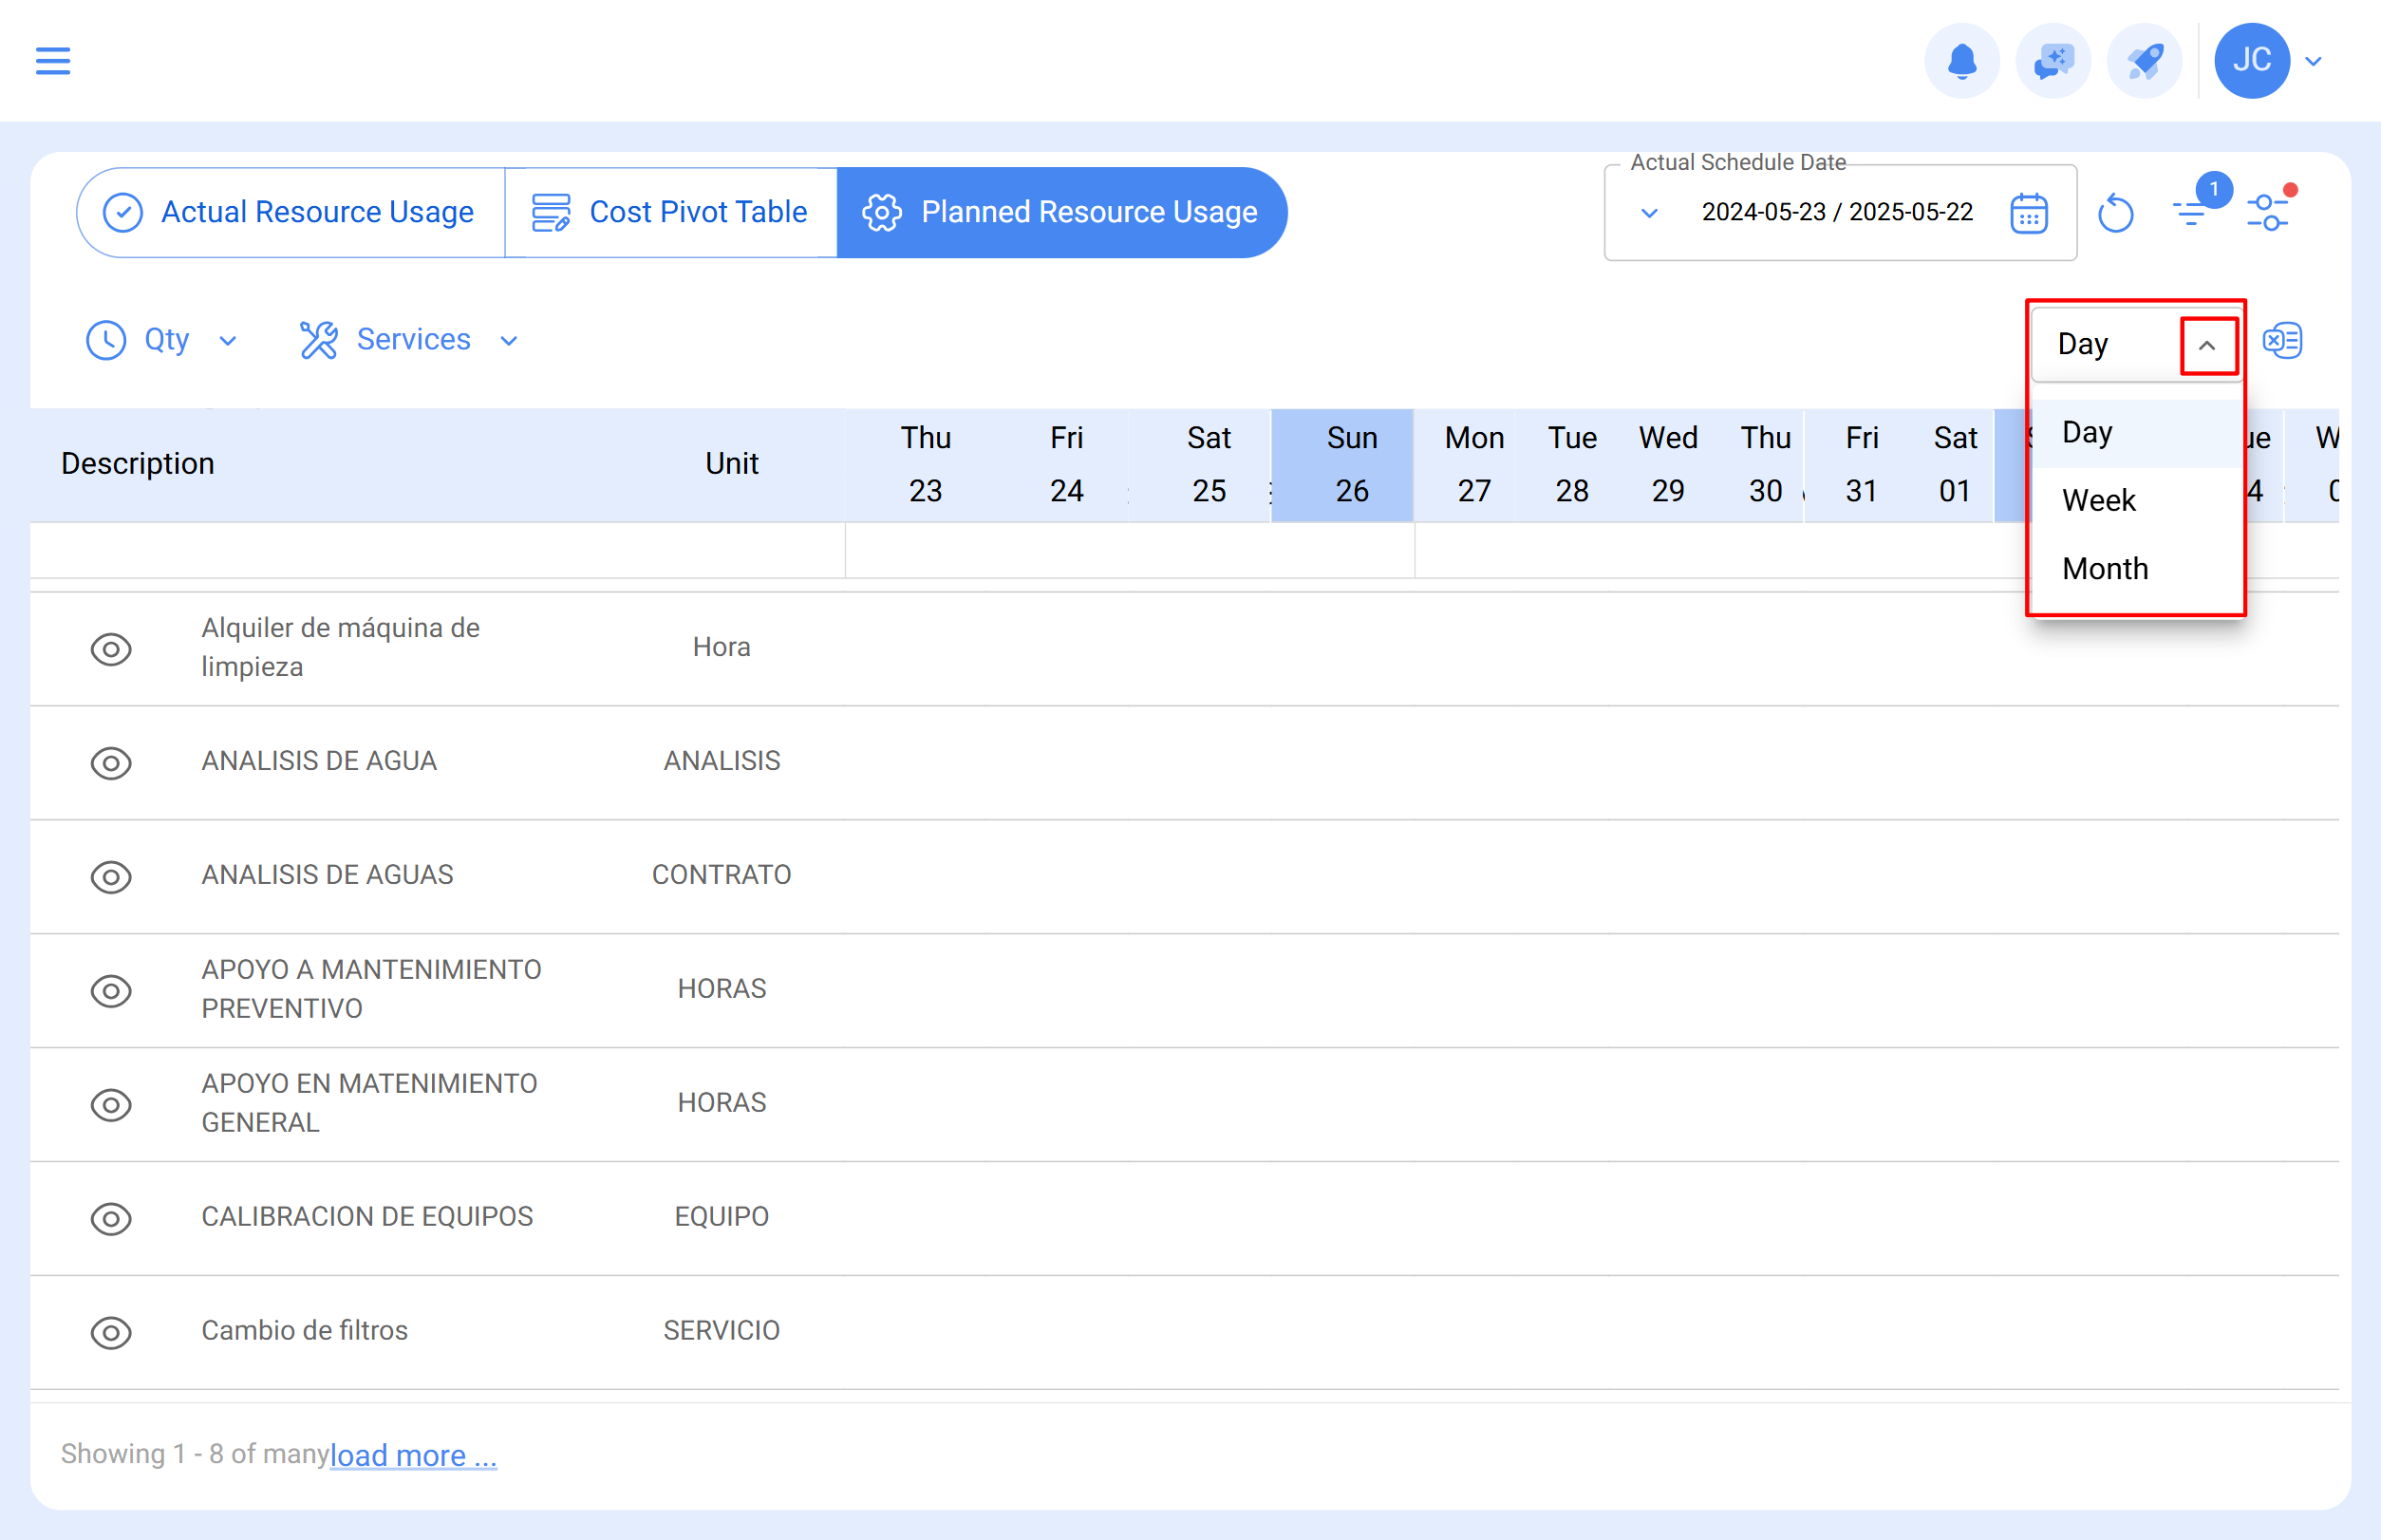Collapse the Day period dropdown arrow
This screenshot has width=2381, height=1540.
tap(2208, 345)
